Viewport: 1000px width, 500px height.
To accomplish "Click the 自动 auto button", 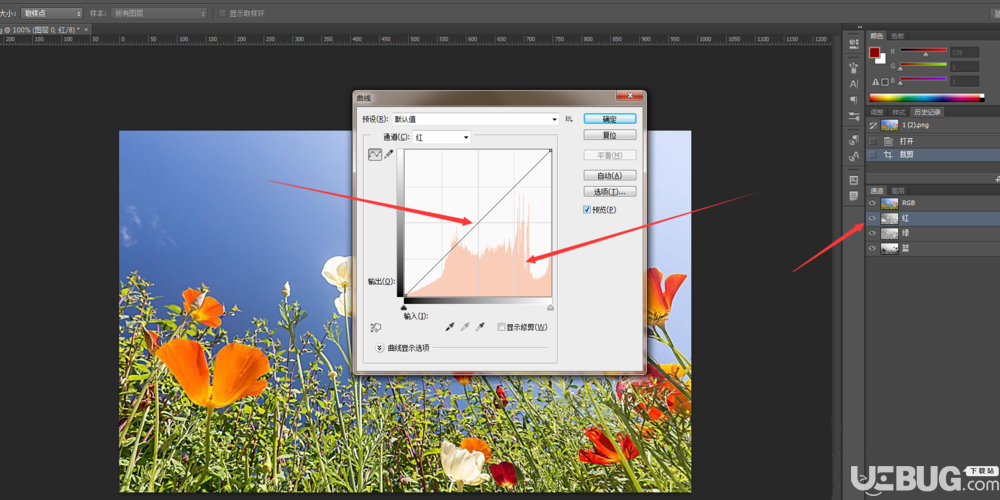I will [x=610, y=175].
